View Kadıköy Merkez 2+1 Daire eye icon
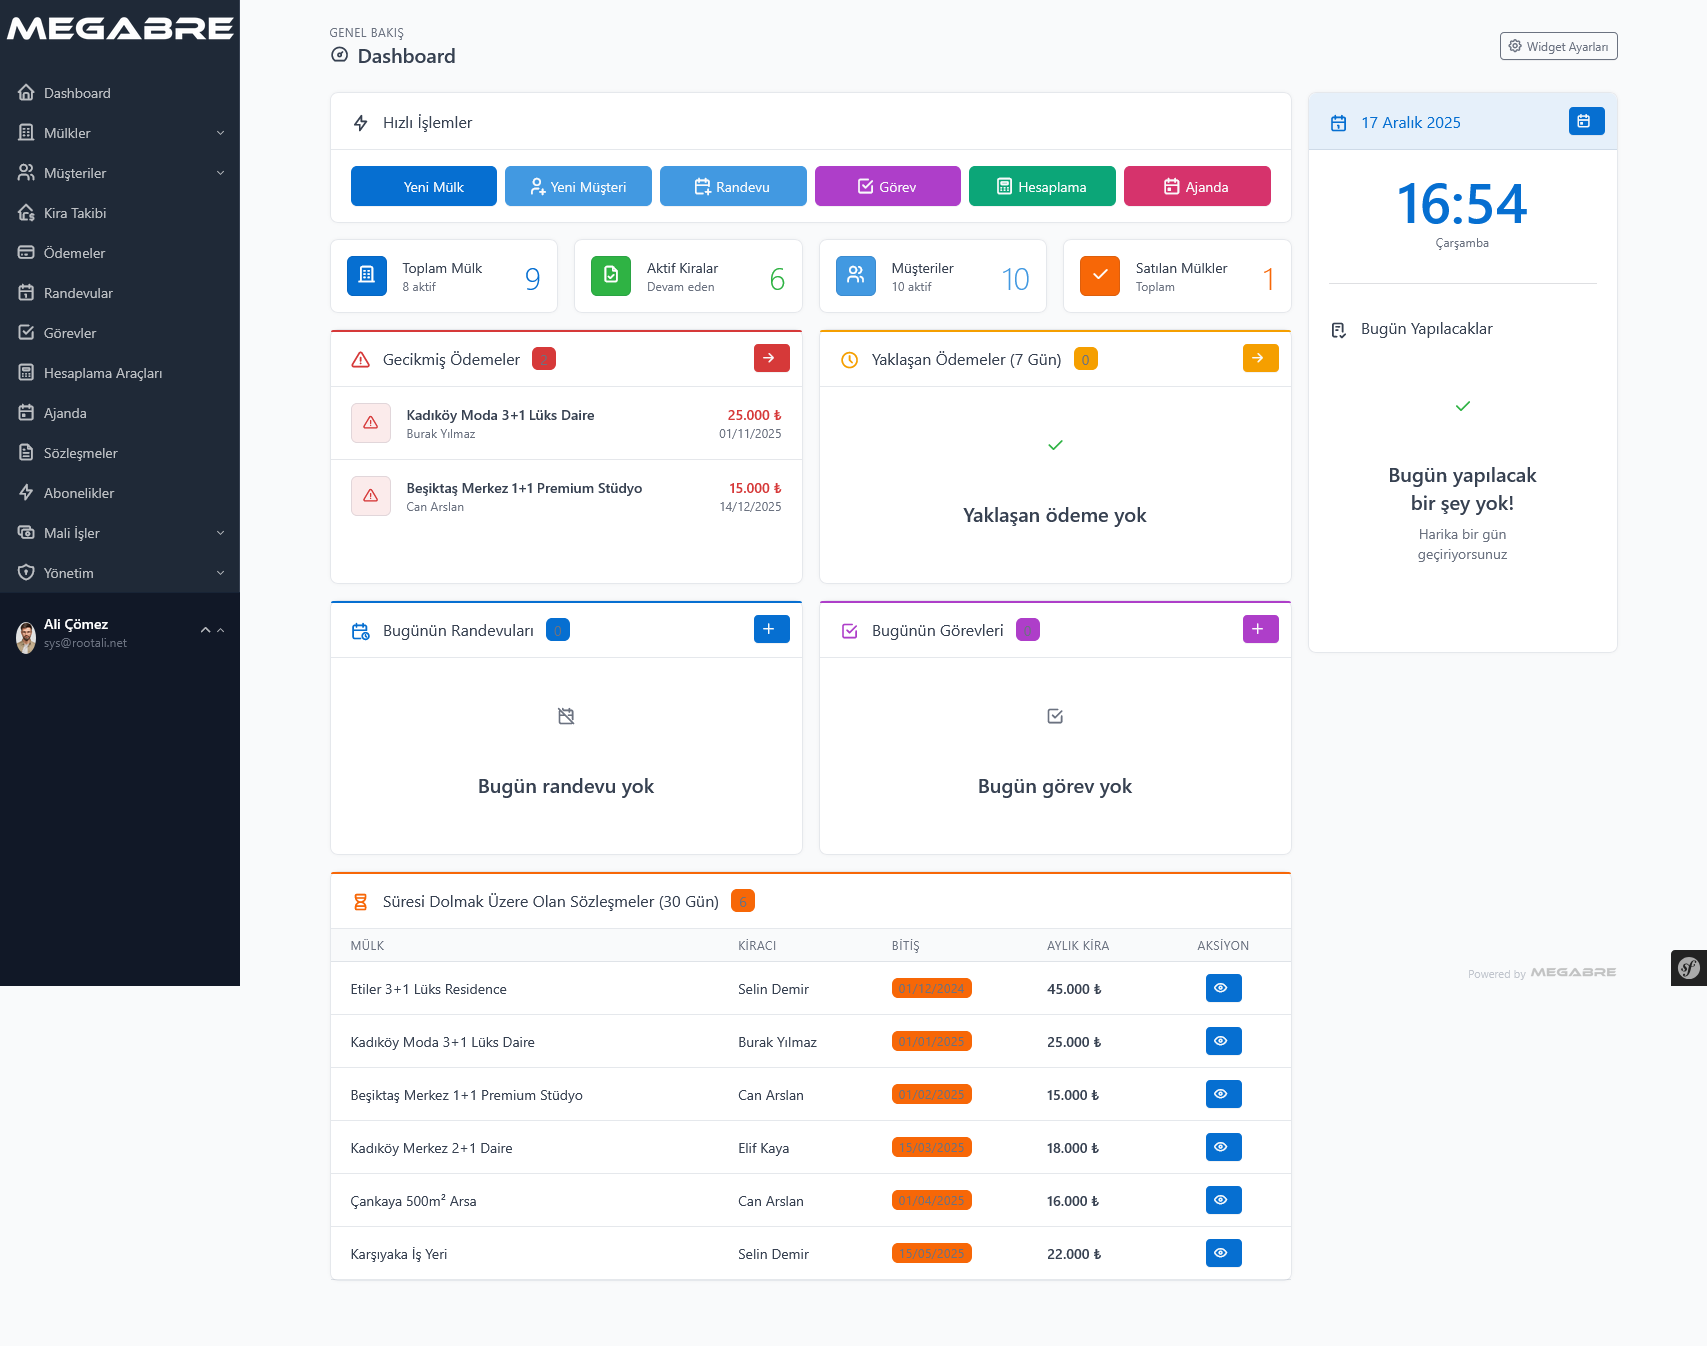The image size is (1707, 1346). [x=1223, y=1147]
